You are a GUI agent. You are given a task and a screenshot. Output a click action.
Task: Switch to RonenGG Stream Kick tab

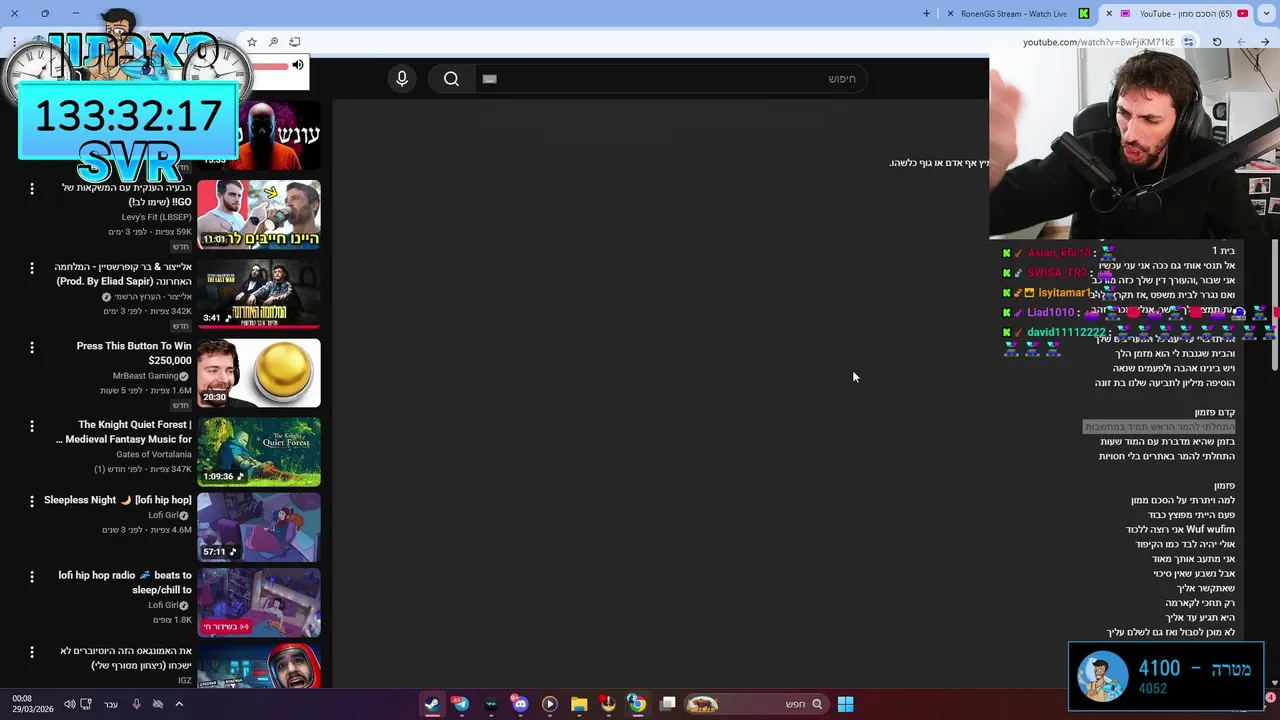(1020, 13)
